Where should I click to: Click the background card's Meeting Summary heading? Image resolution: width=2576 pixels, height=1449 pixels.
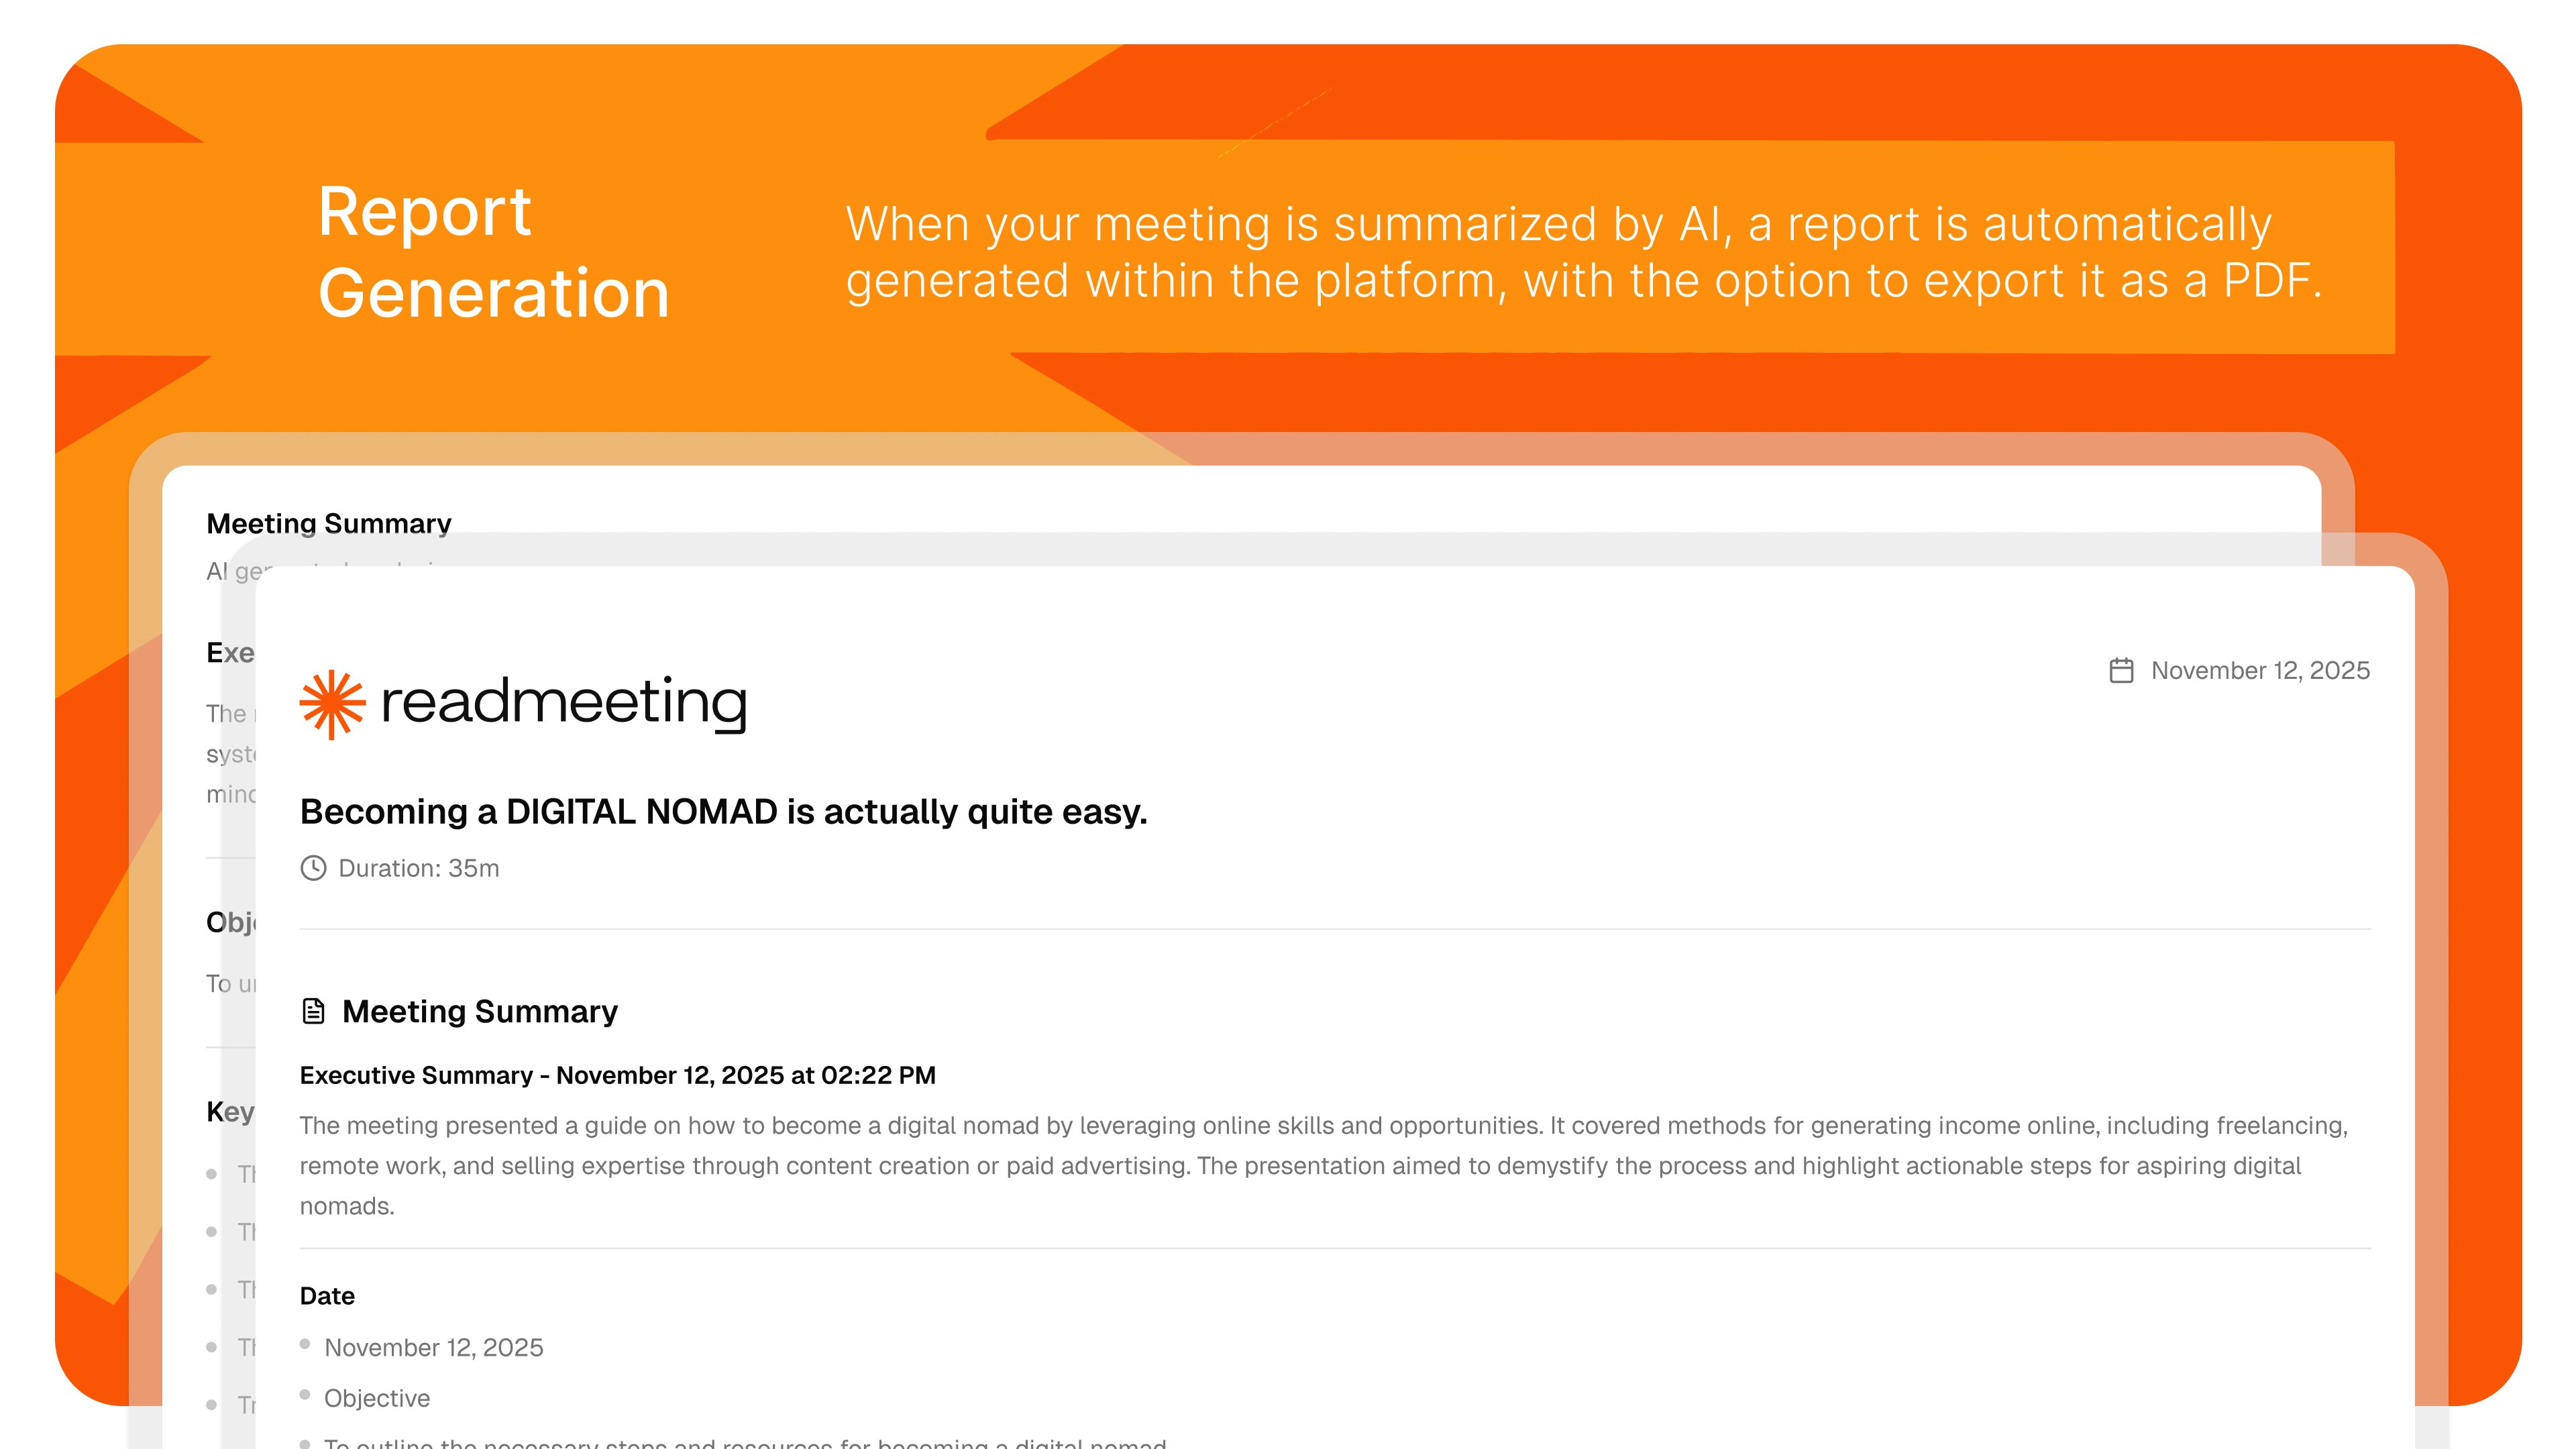[x=328, y=523]
